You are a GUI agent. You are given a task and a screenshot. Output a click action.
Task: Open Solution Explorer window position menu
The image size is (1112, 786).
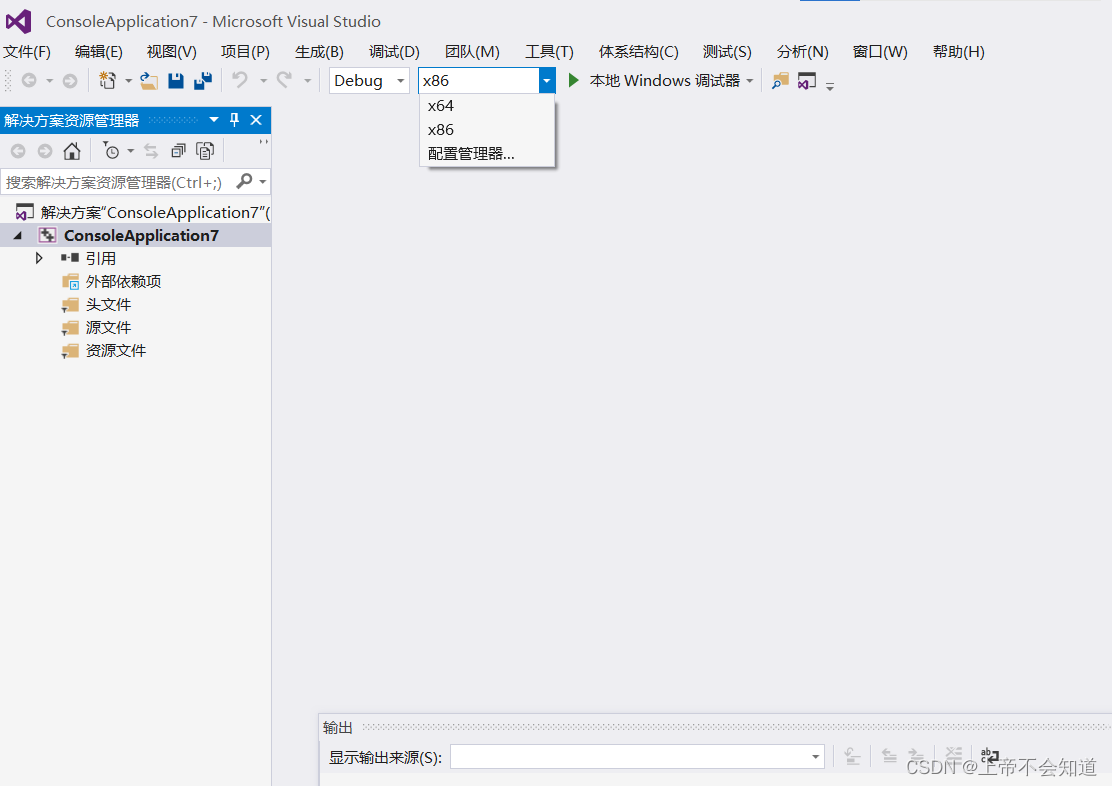pos(213,120)
